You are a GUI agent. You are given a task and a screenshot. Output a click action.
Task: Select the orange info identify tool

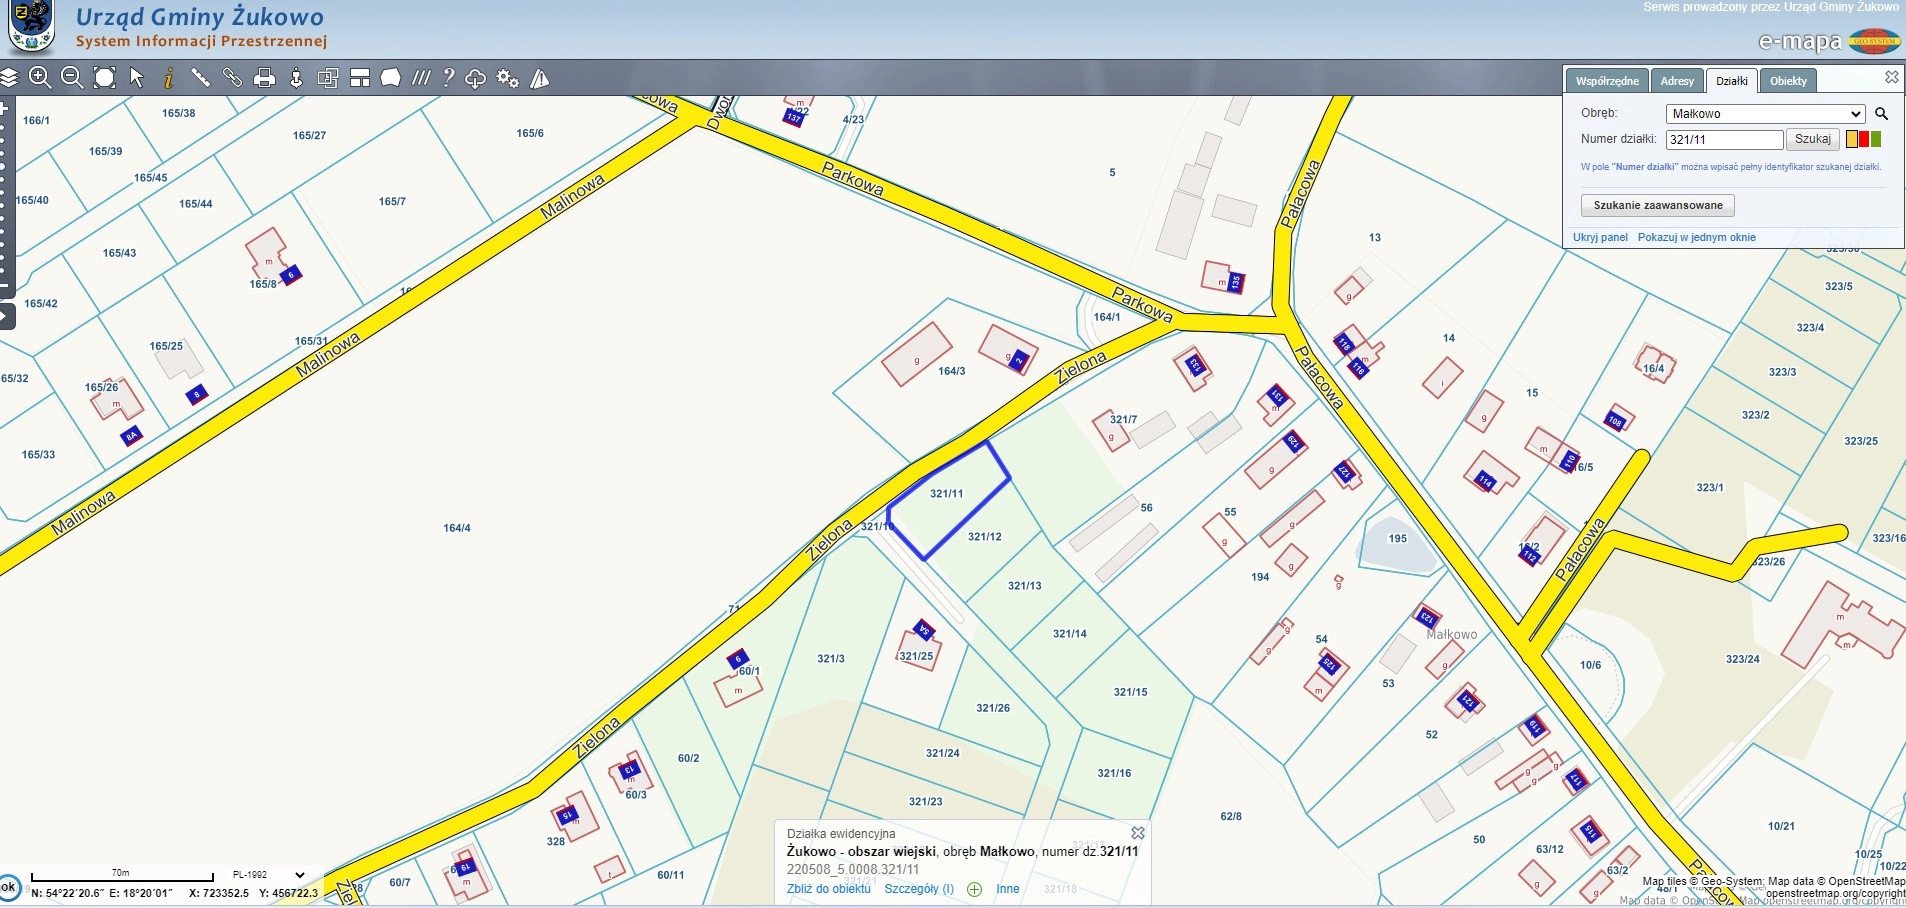[x=169, y=78]
